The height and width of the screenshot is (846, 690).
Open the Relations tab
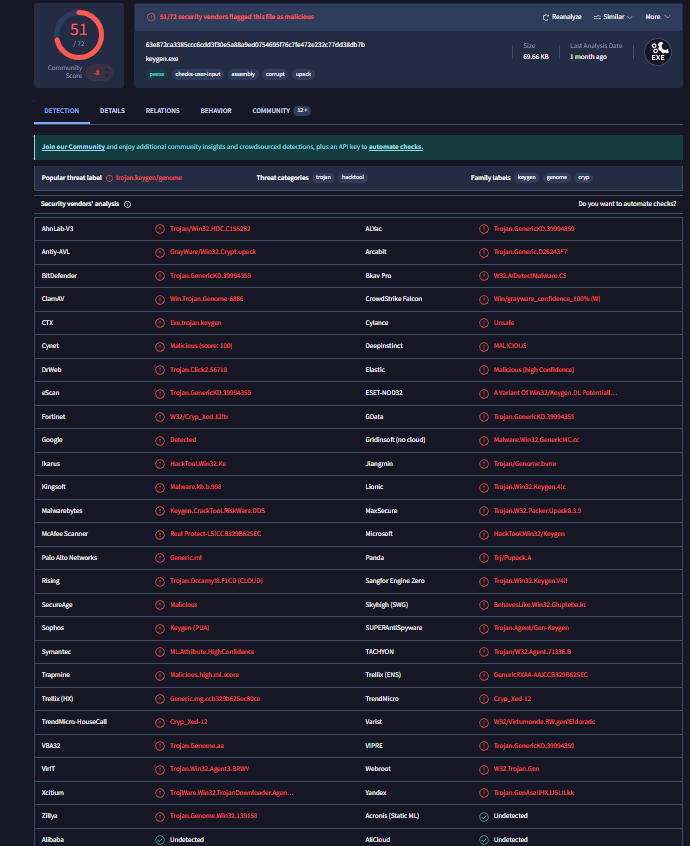pyautogui.click(x=163, y=111)
